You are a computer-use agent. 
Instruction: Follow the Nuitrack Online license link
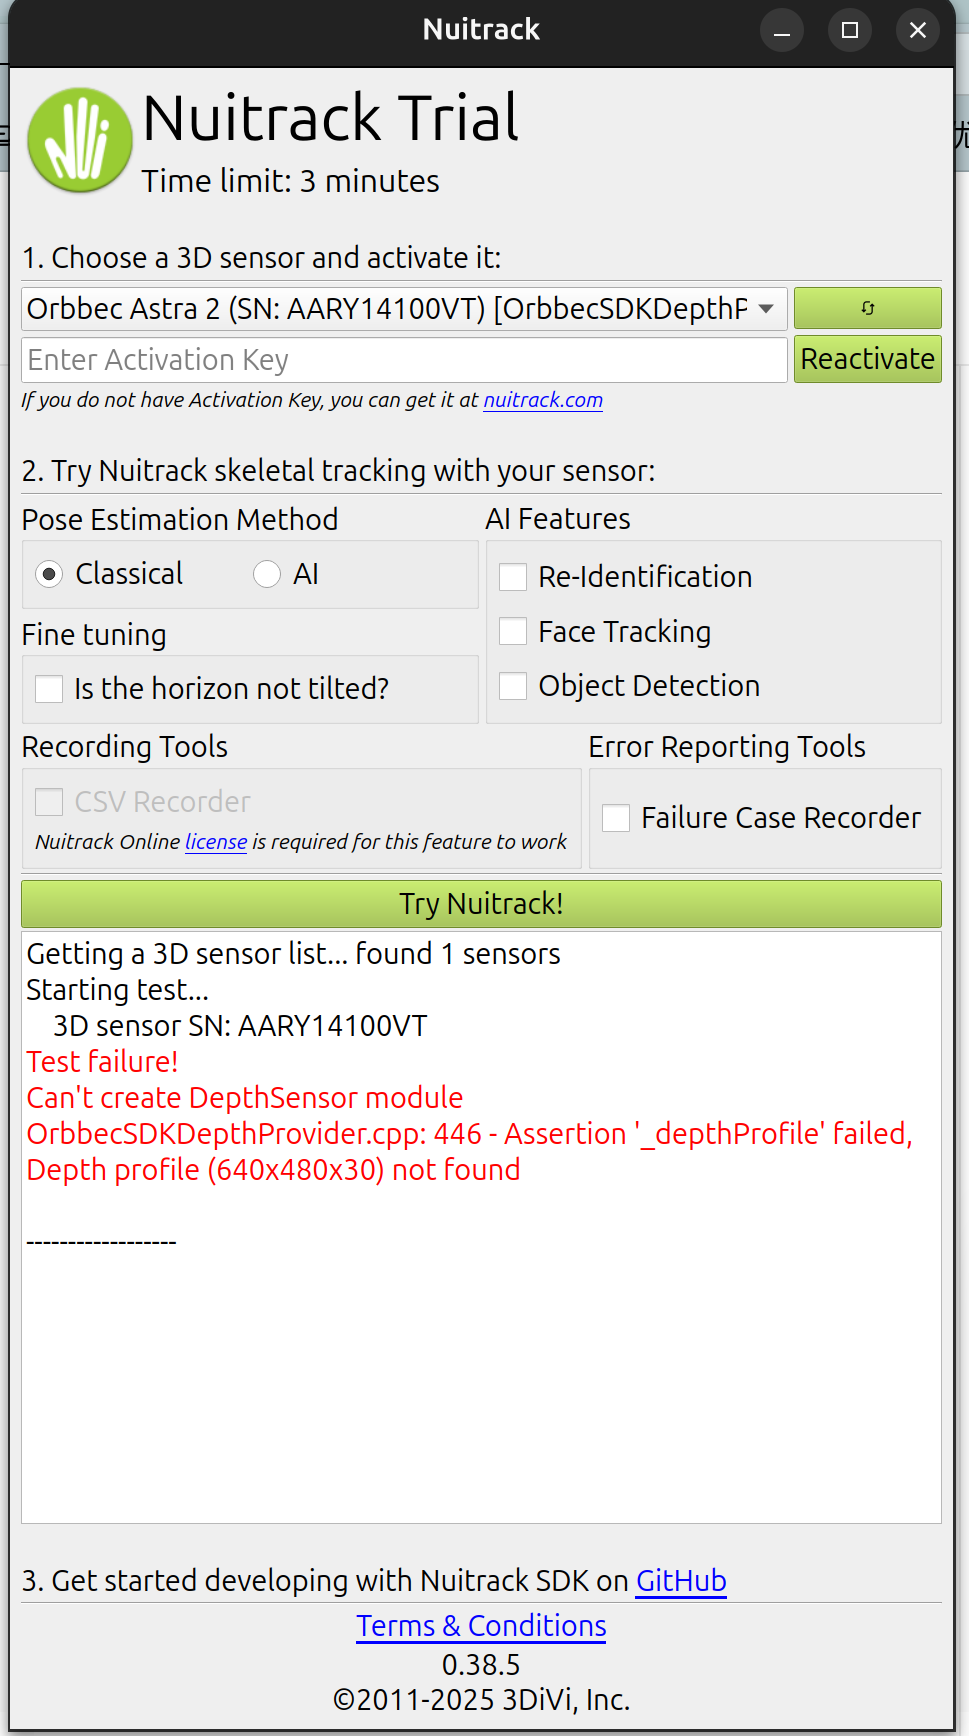point(216,842)
